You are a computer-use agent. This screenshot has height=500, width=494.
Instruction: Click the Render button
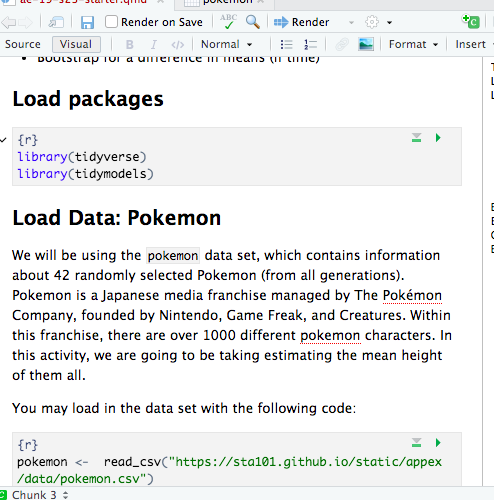(302, 22)
